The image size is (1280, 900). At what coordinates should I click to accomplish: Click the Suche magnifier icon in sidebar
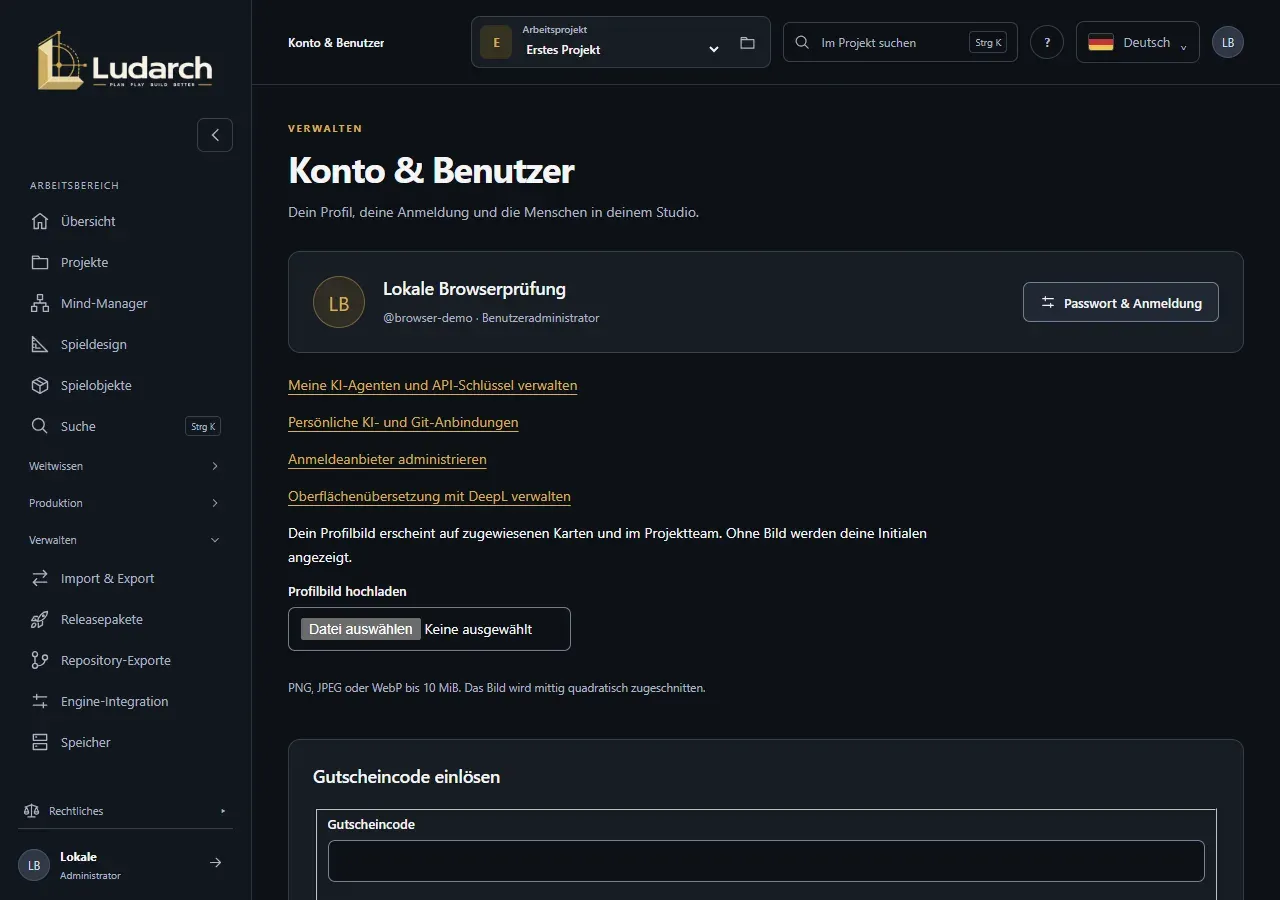tap(40, 426)
